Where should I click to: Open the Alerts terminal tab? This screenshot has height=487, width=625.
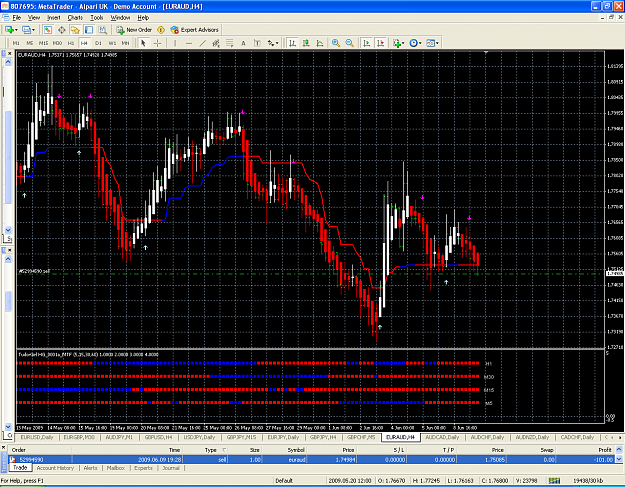[x=90, y=468]
